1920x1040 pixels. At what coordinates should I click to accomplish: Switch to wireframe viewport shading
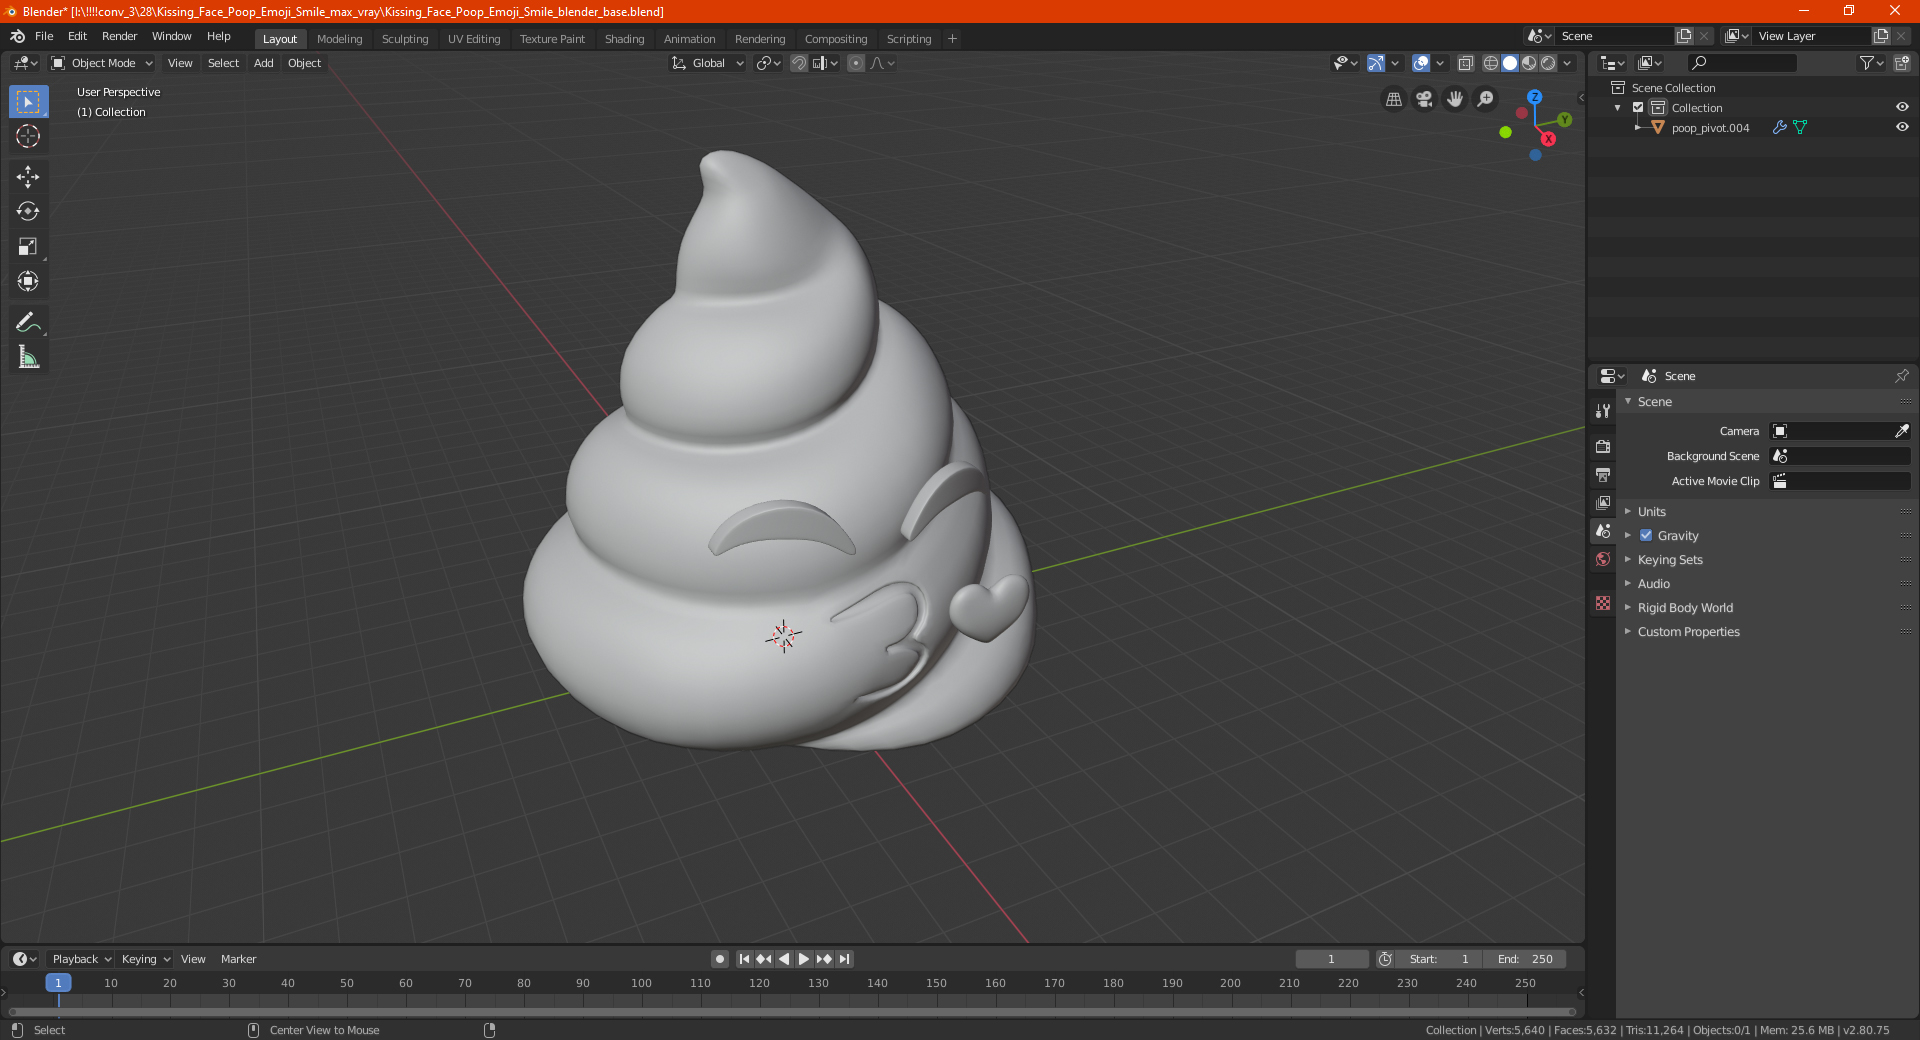click(x=1491, y=63)
